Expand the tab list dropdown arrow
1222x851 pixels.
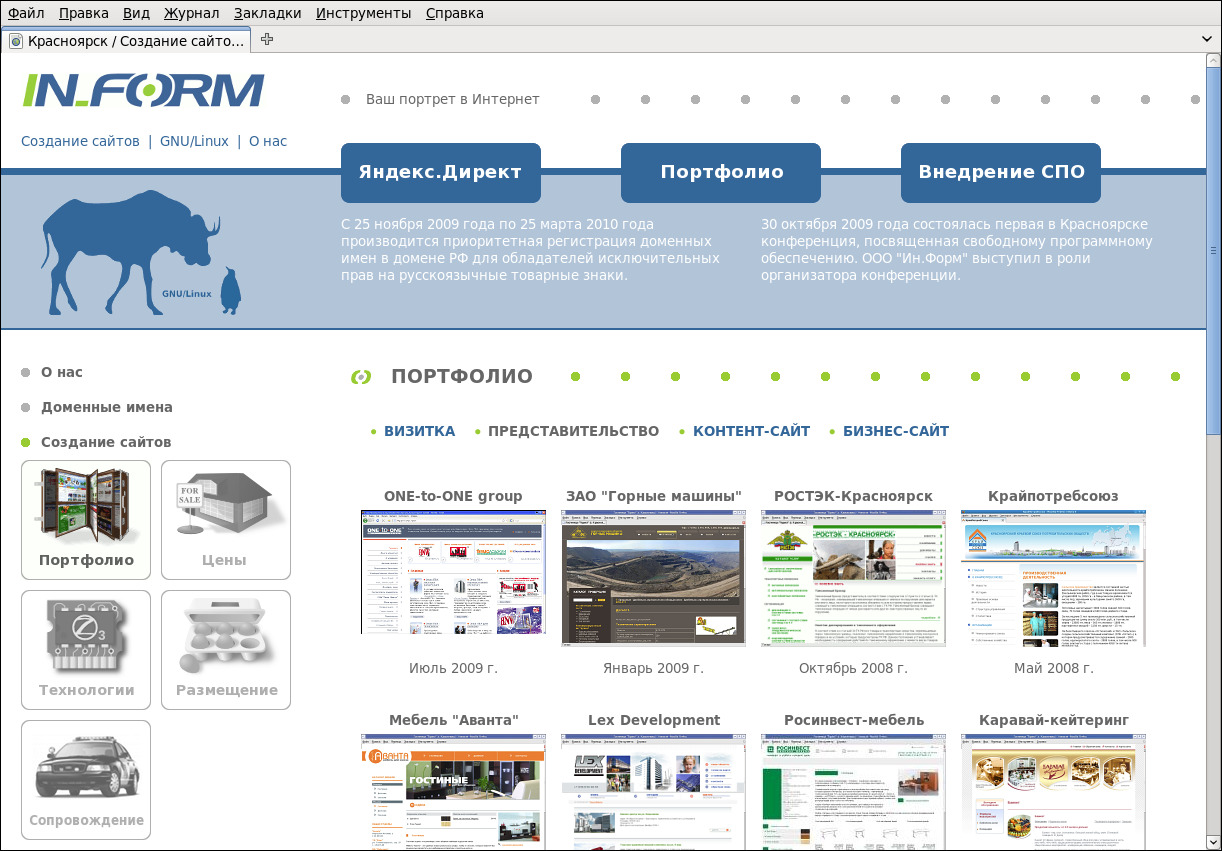pos(1207,40)
